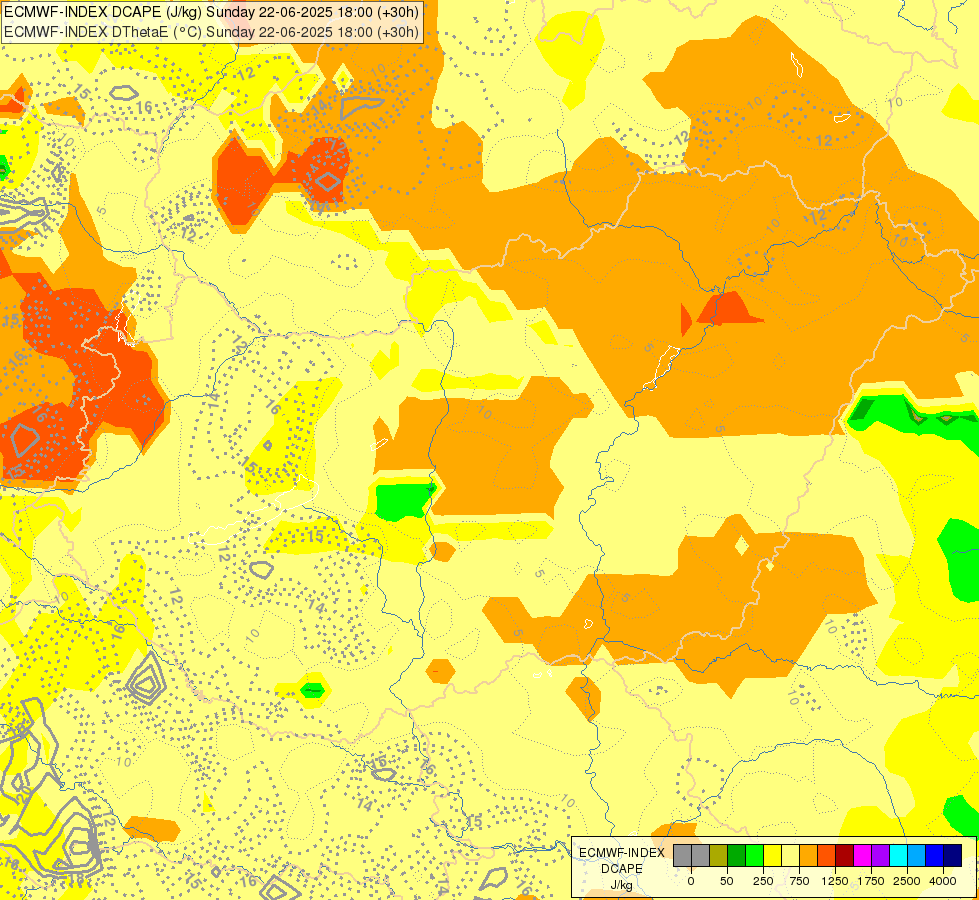Click the bright green legend swatch
Image resolution: width=979 pixels, height=900 pixels.
tap(755, 855)
